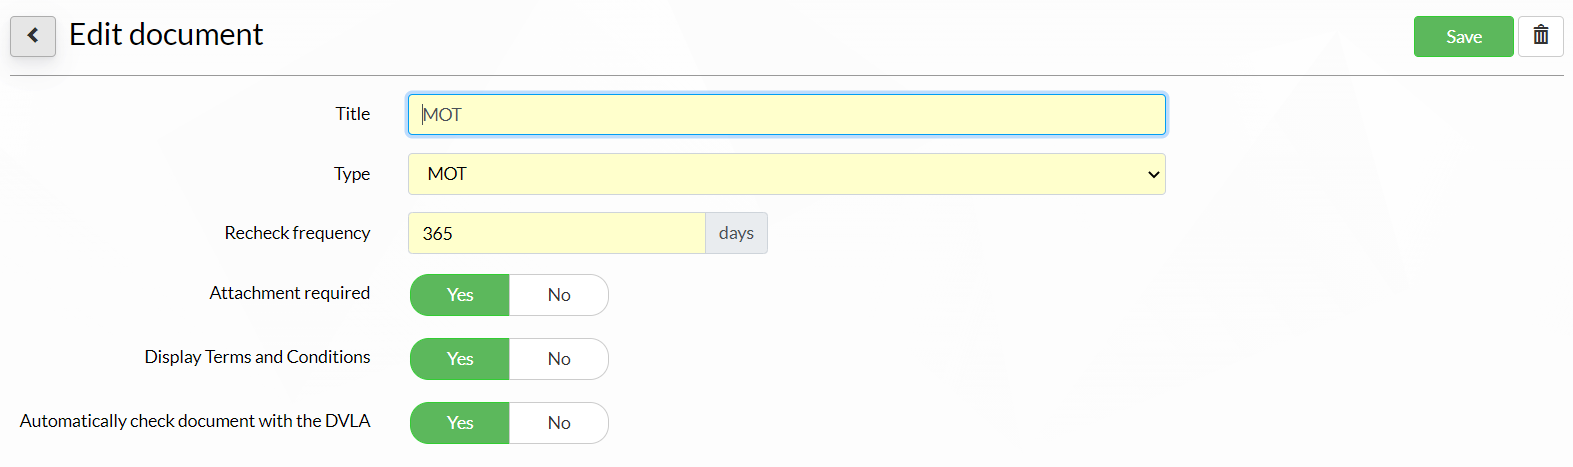Turn on automatic DVLA document check
The width and height of the screenshot is (1573, 467).
460,423
